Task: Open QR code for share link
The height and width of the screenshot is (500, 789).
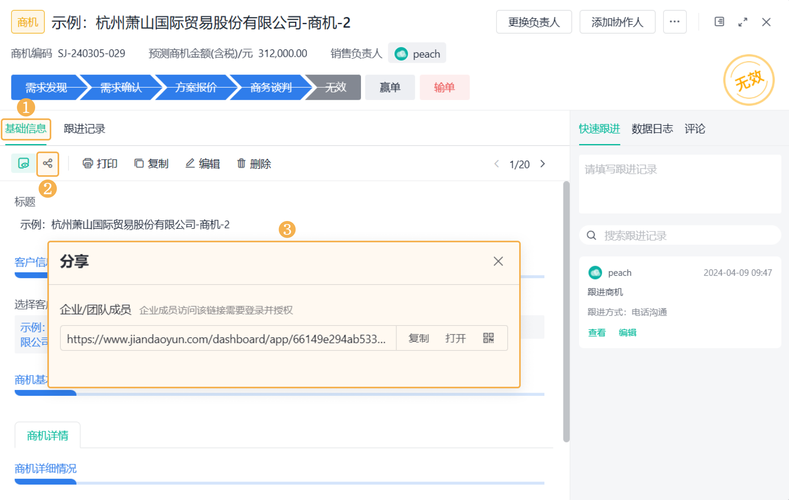Action: coord(488,338)
